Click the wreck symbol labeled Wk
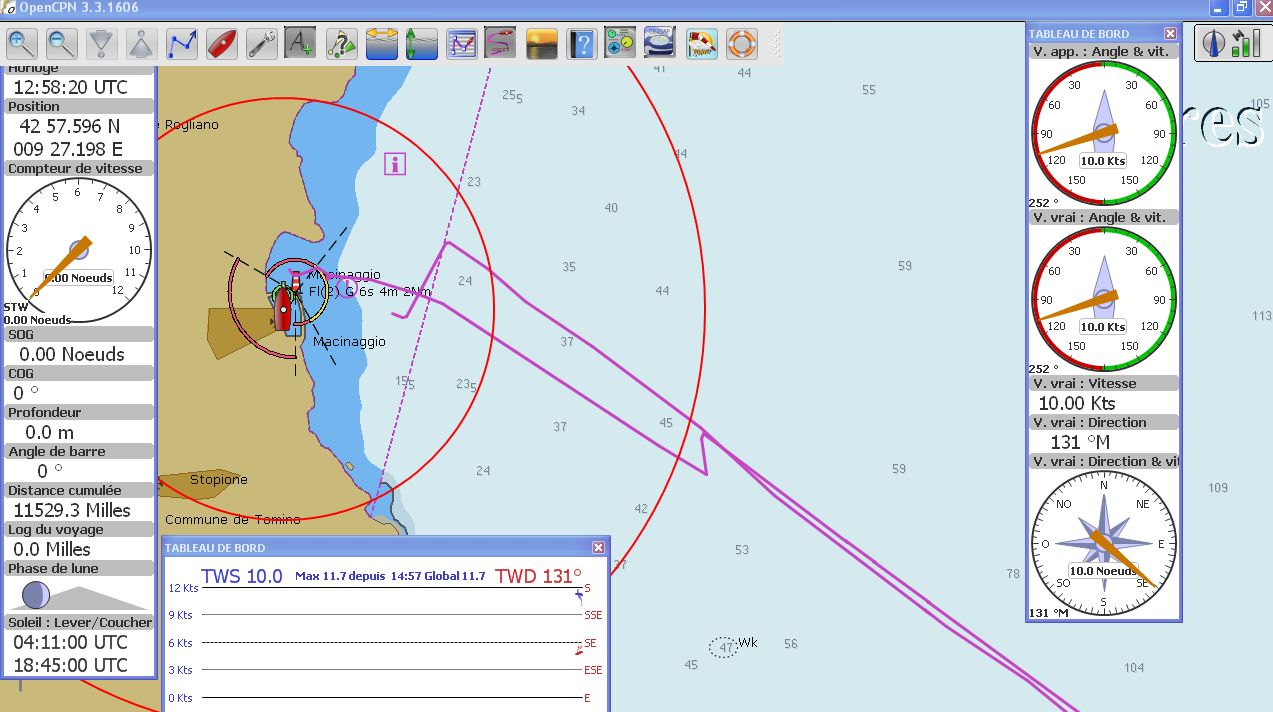 tap(726, 648)
